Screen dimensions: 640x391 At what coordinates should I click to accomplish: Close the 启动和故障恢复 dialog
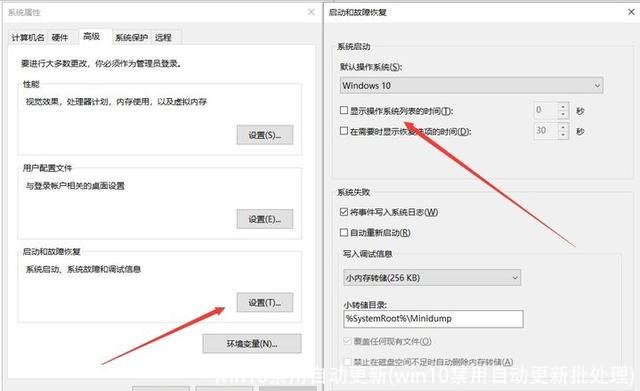[631, 12]
